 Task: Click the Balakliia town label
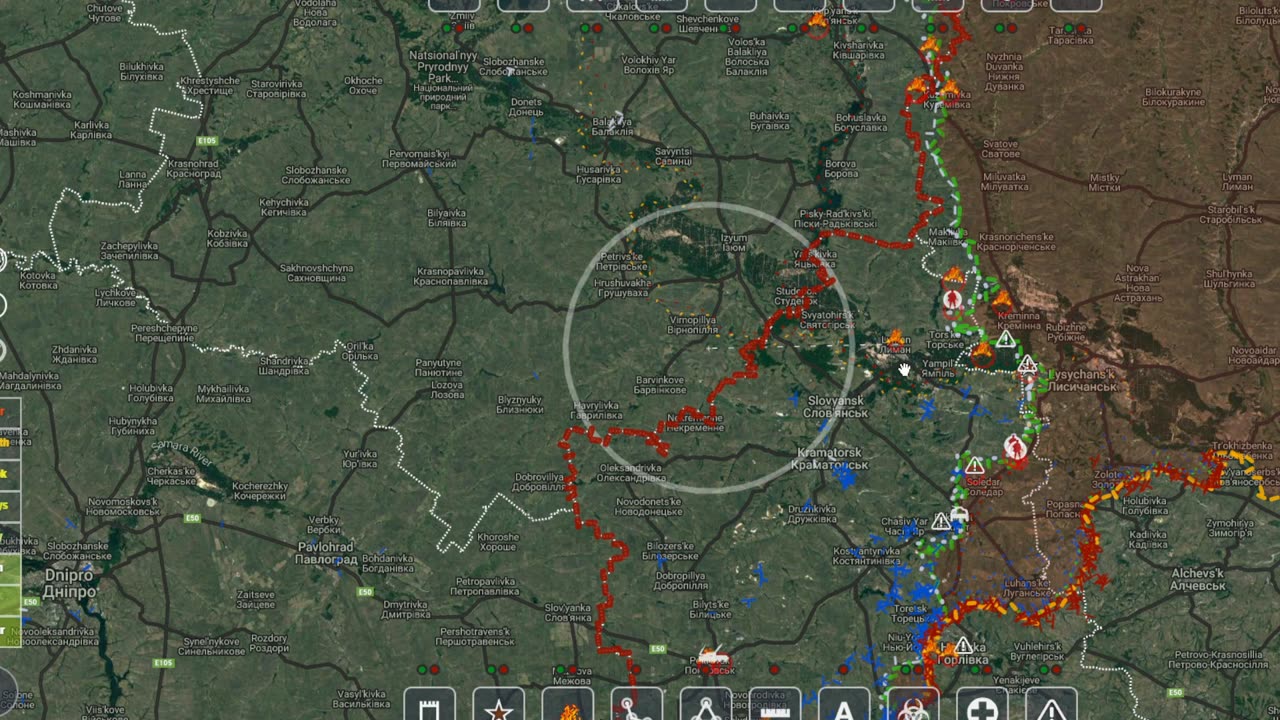(x=611, y=126)
